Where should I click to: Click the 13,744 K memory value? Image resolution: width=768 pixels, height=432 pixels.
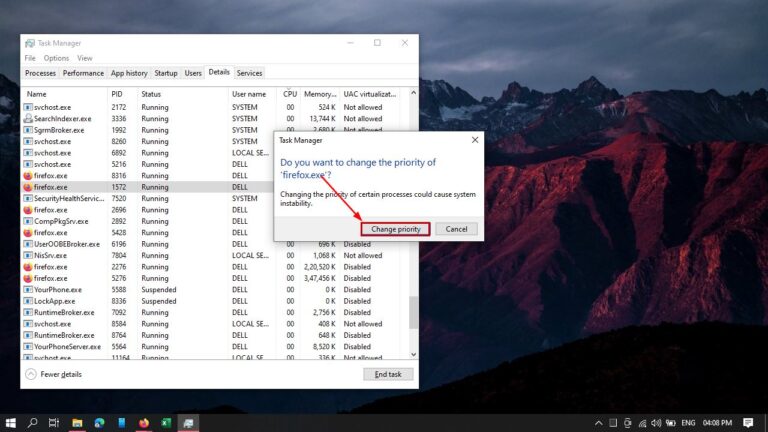point(322,119)
